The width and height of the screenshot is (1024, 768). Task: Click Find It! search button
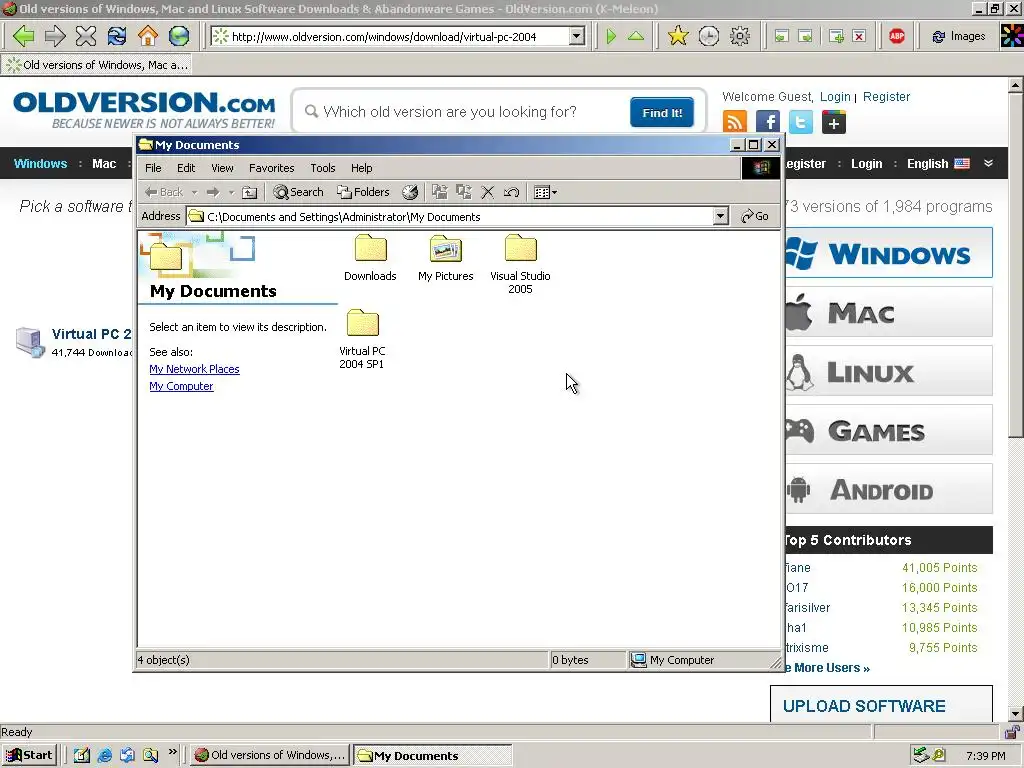(x=662, y=112)
